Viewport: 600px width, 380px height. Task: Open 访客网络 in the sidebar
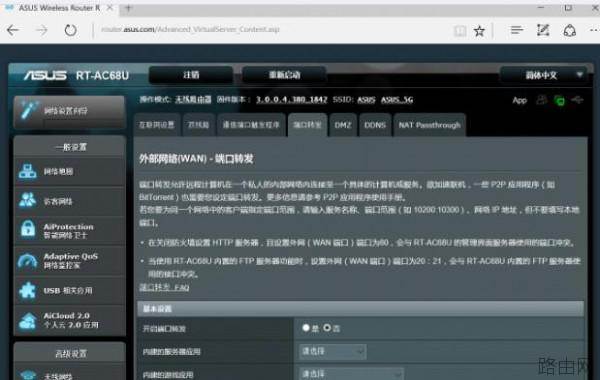[x=69, y=201]
